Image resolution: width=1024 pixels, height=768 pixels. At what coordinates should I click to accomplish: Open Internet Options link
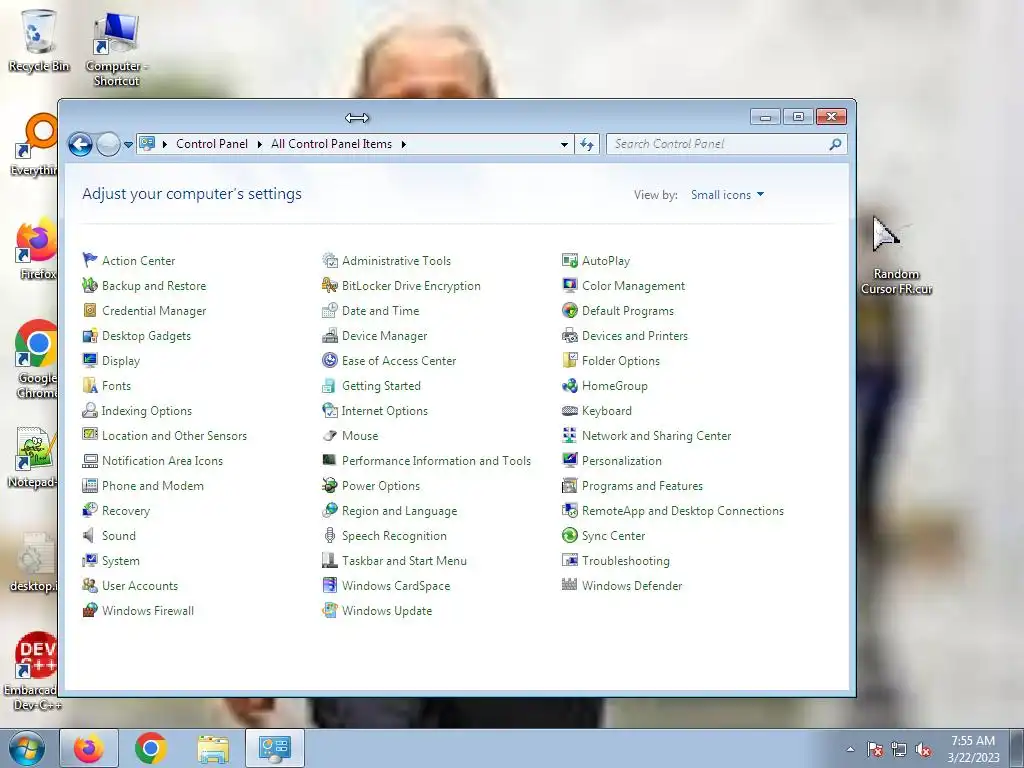point(385,410)
